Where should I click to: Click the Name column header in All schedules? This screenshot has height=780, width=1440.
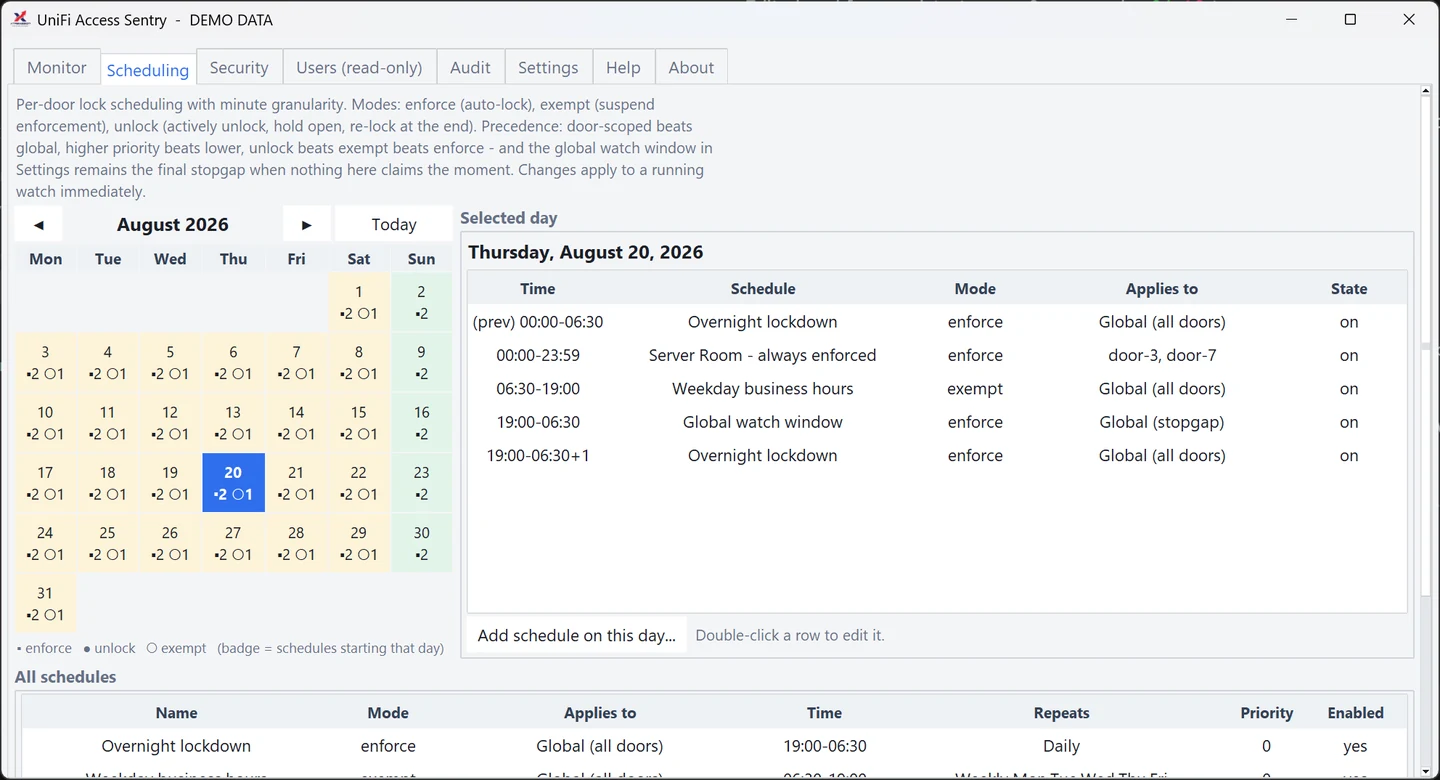pyautogui.click(x=176, y=713)
